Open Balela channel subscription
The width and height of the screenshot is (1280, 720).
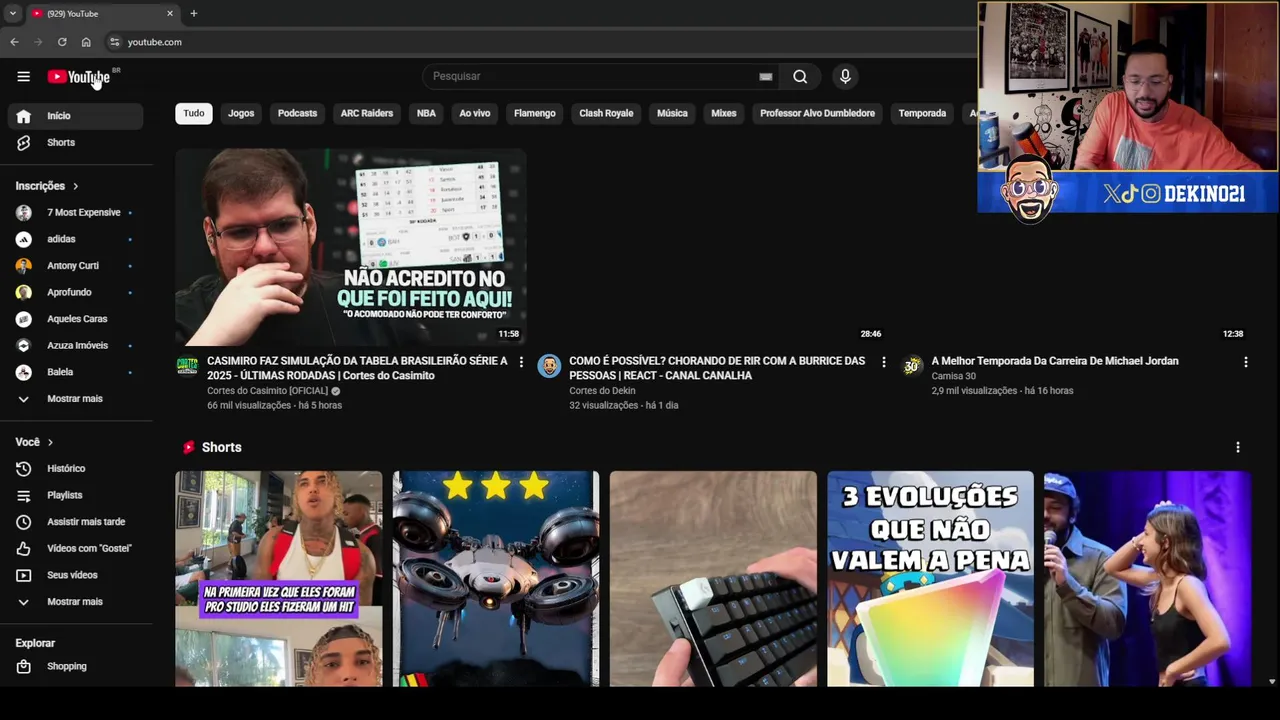pyautogui.click(x=75, y=372)
